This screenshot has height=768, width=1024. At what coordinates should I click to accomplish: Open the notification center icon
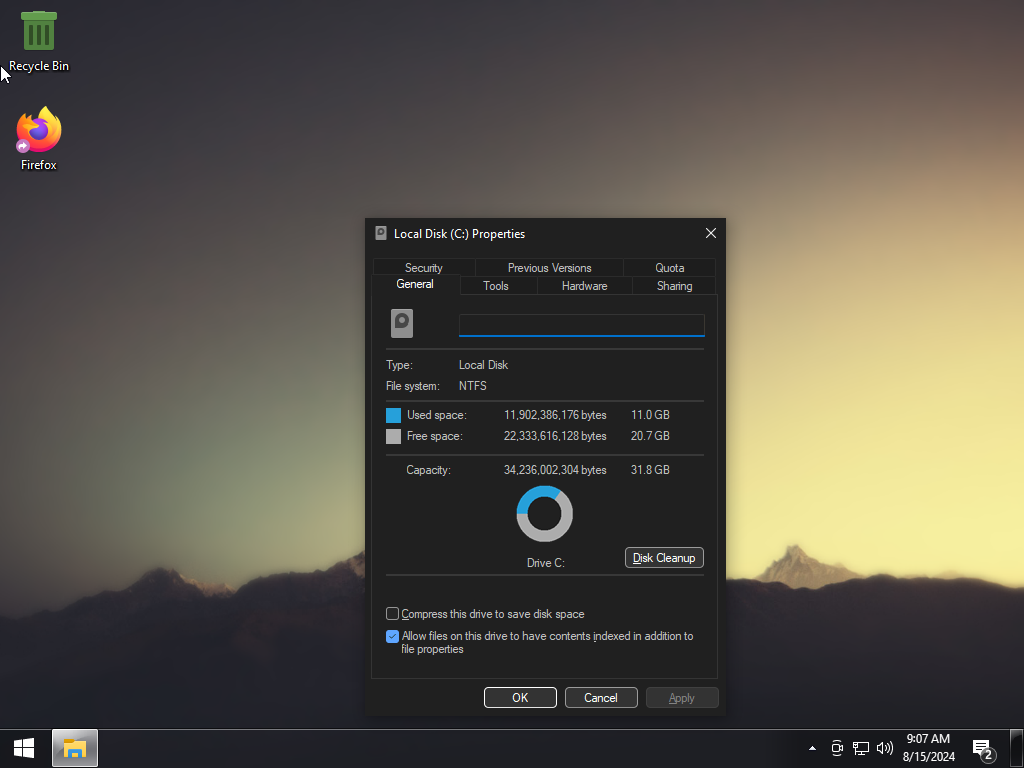pos(982,748)
